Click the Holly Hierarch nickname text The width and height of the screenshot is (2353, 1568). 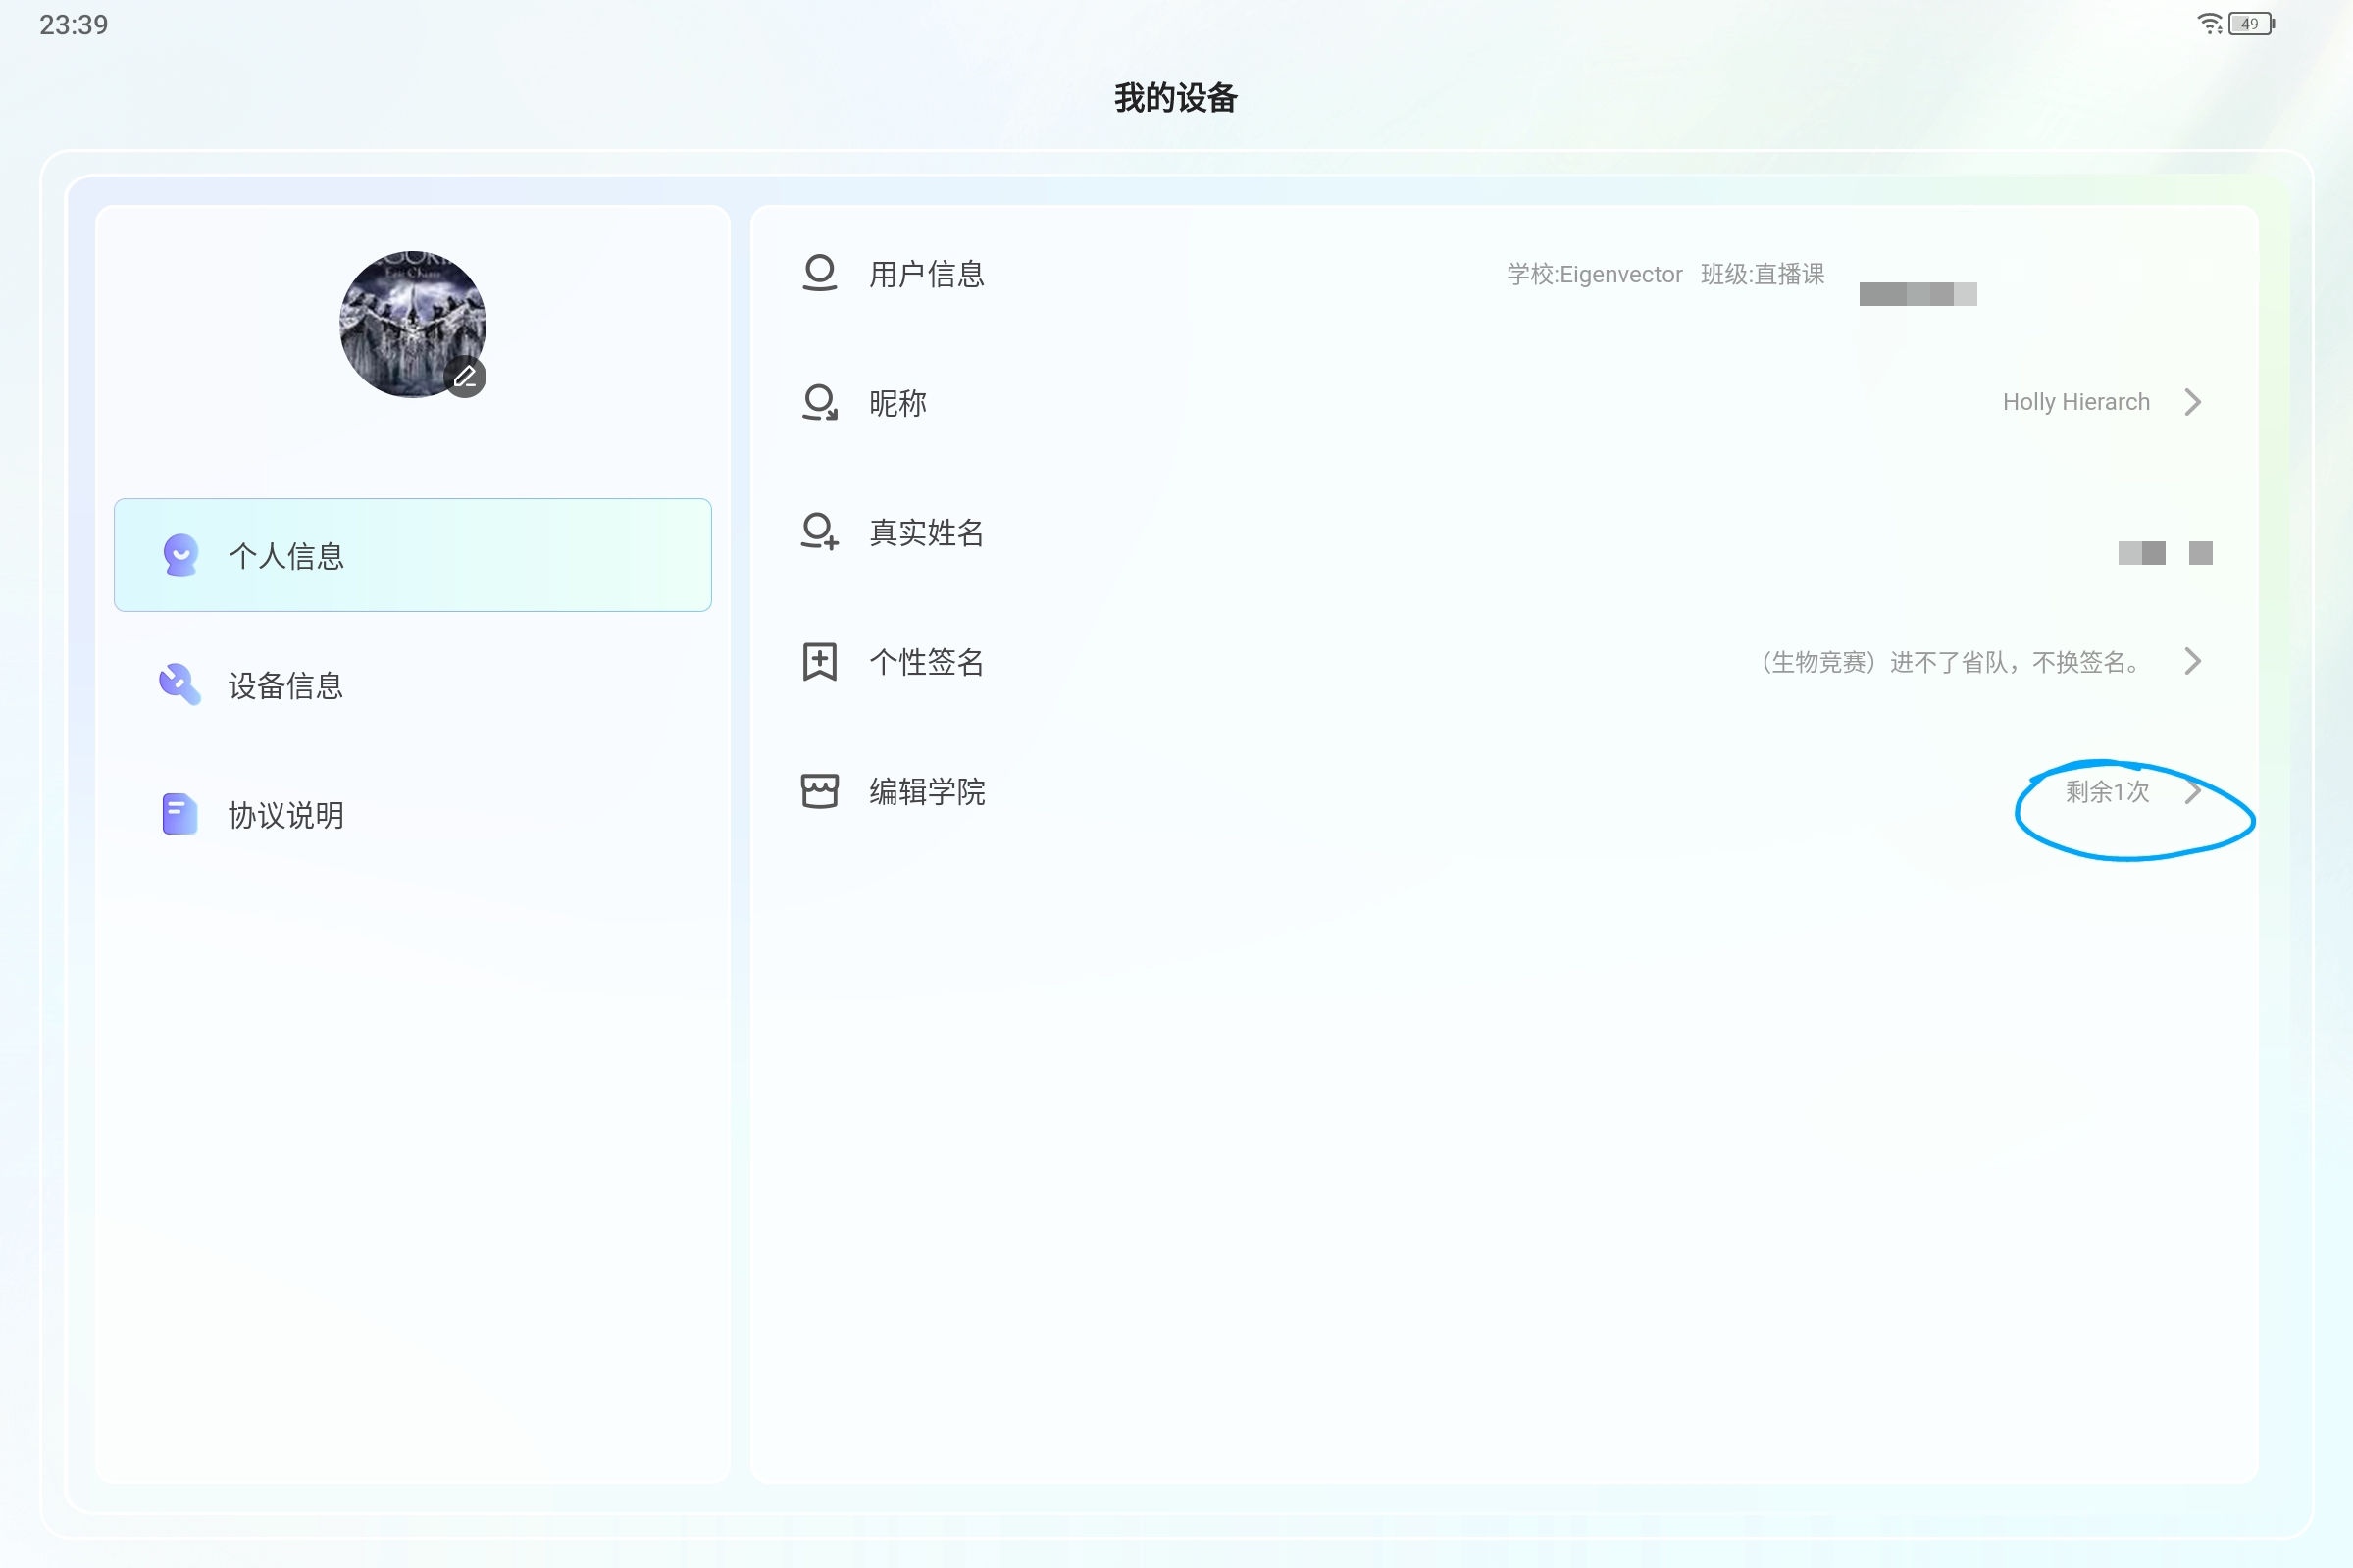coord(2075,402)
